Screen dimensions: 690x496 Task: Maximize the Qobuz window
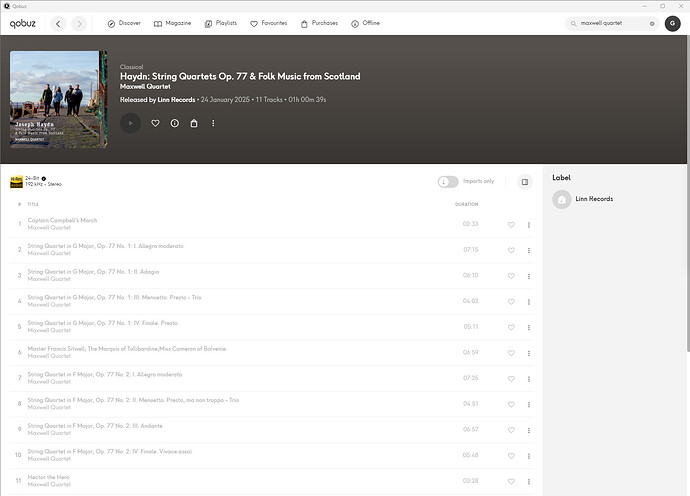[662, 6]
